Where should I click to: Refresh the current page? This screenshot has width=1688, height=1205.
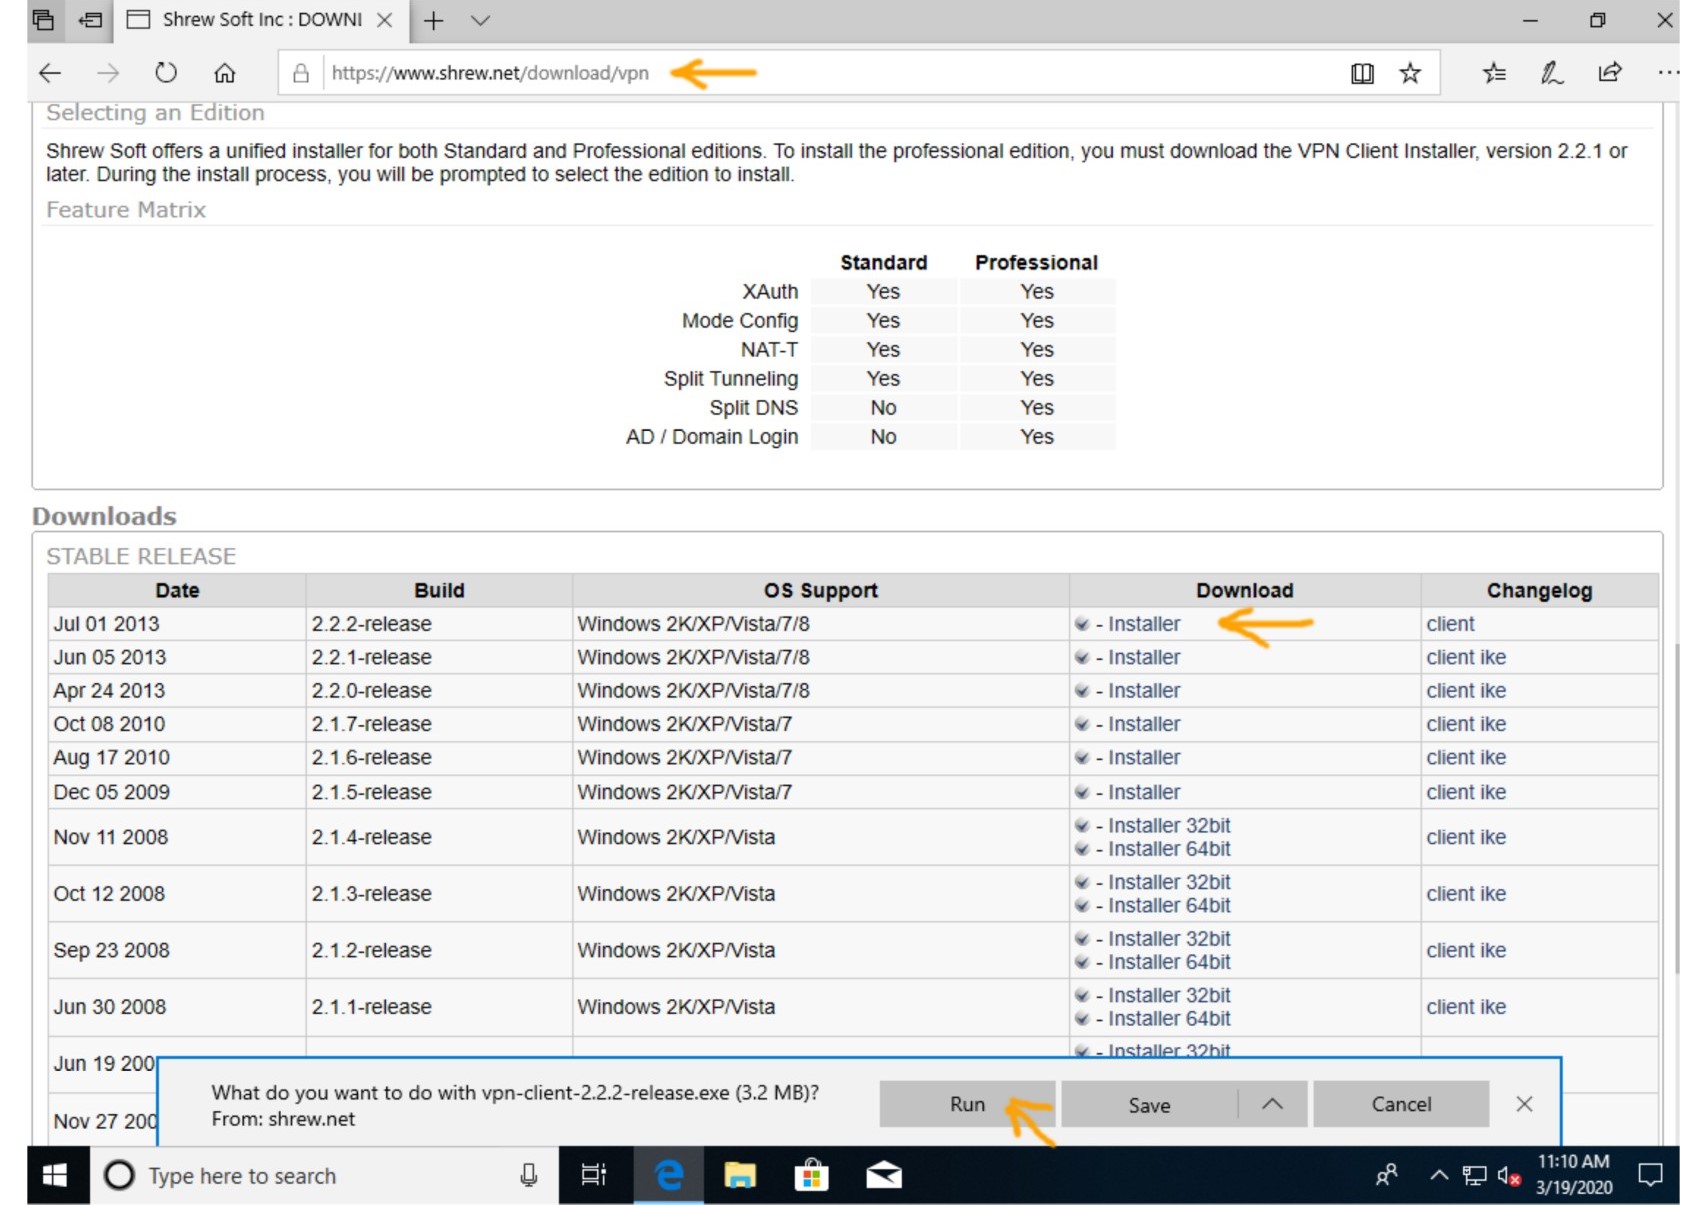coord(166,73)
